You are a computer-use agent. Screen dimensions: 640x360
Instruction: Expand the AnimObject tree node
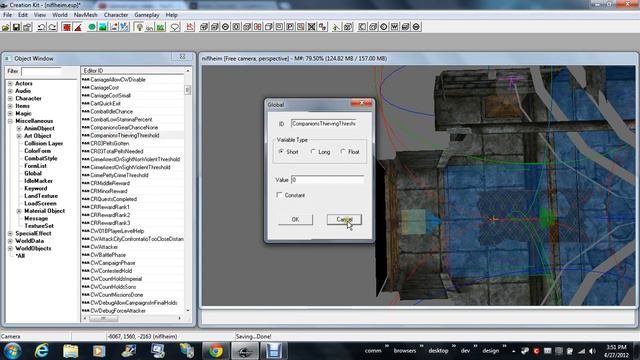(19, 128)
